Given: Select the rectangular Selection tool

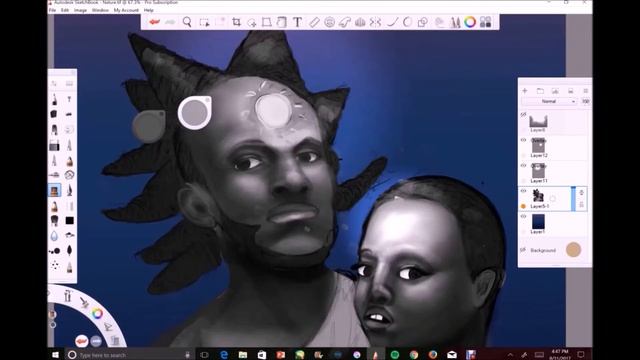Looking at the screenshot, I should (204, 22).
